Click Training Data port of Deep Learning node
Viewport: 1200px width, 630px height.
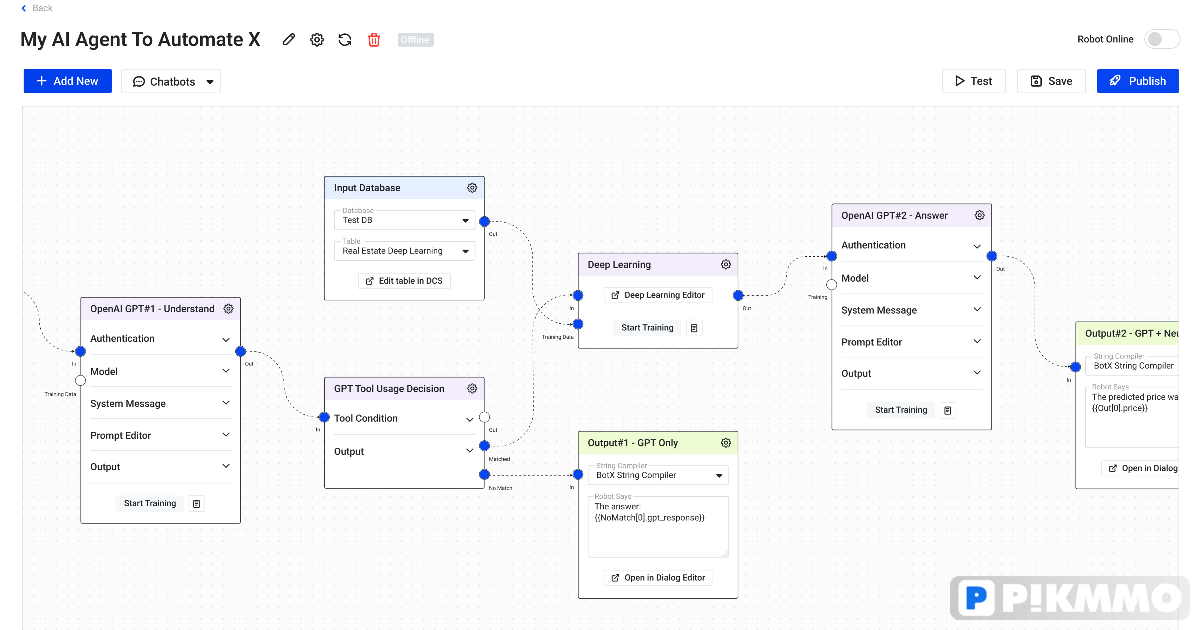pyautogui.click(x=578, y=323)
